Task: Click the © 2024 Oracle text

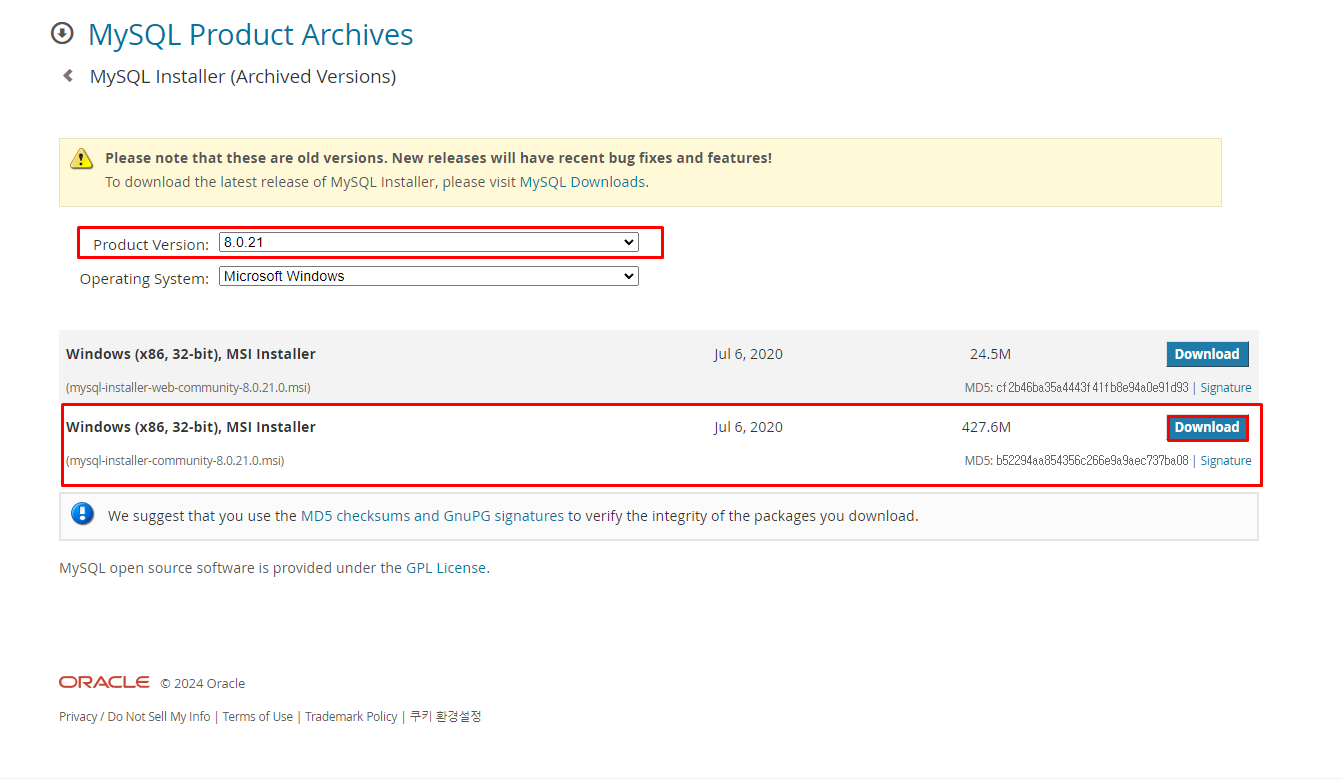Action: tap(203, 683)
